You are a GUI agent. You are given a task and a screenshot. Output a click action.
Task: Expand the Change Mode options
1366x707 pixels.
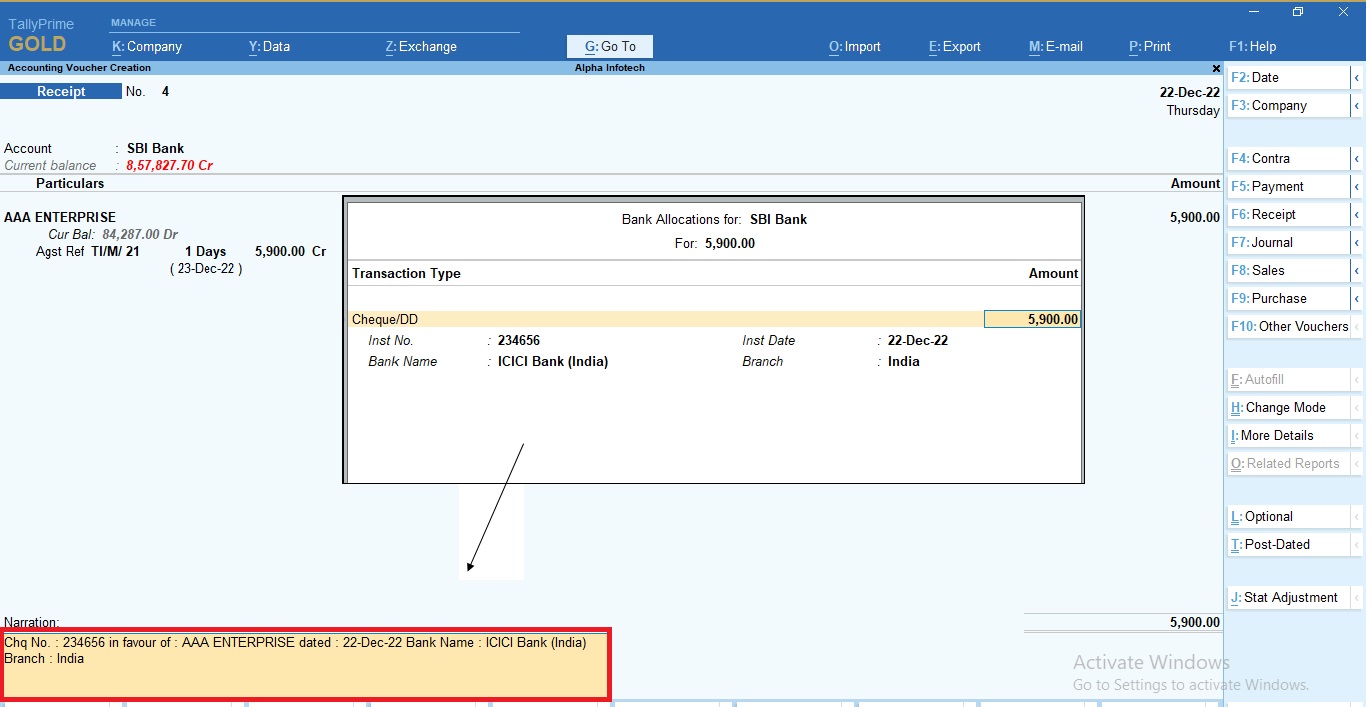click(1357, 407)
